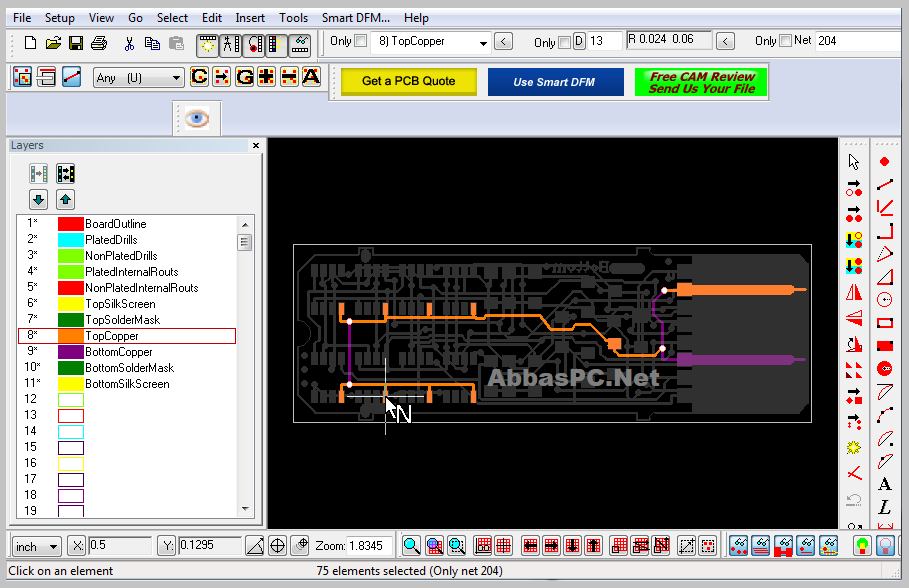Pan view down with the down arrow grid icon
This screenshot has width=909, height=588.
[572, 546]
